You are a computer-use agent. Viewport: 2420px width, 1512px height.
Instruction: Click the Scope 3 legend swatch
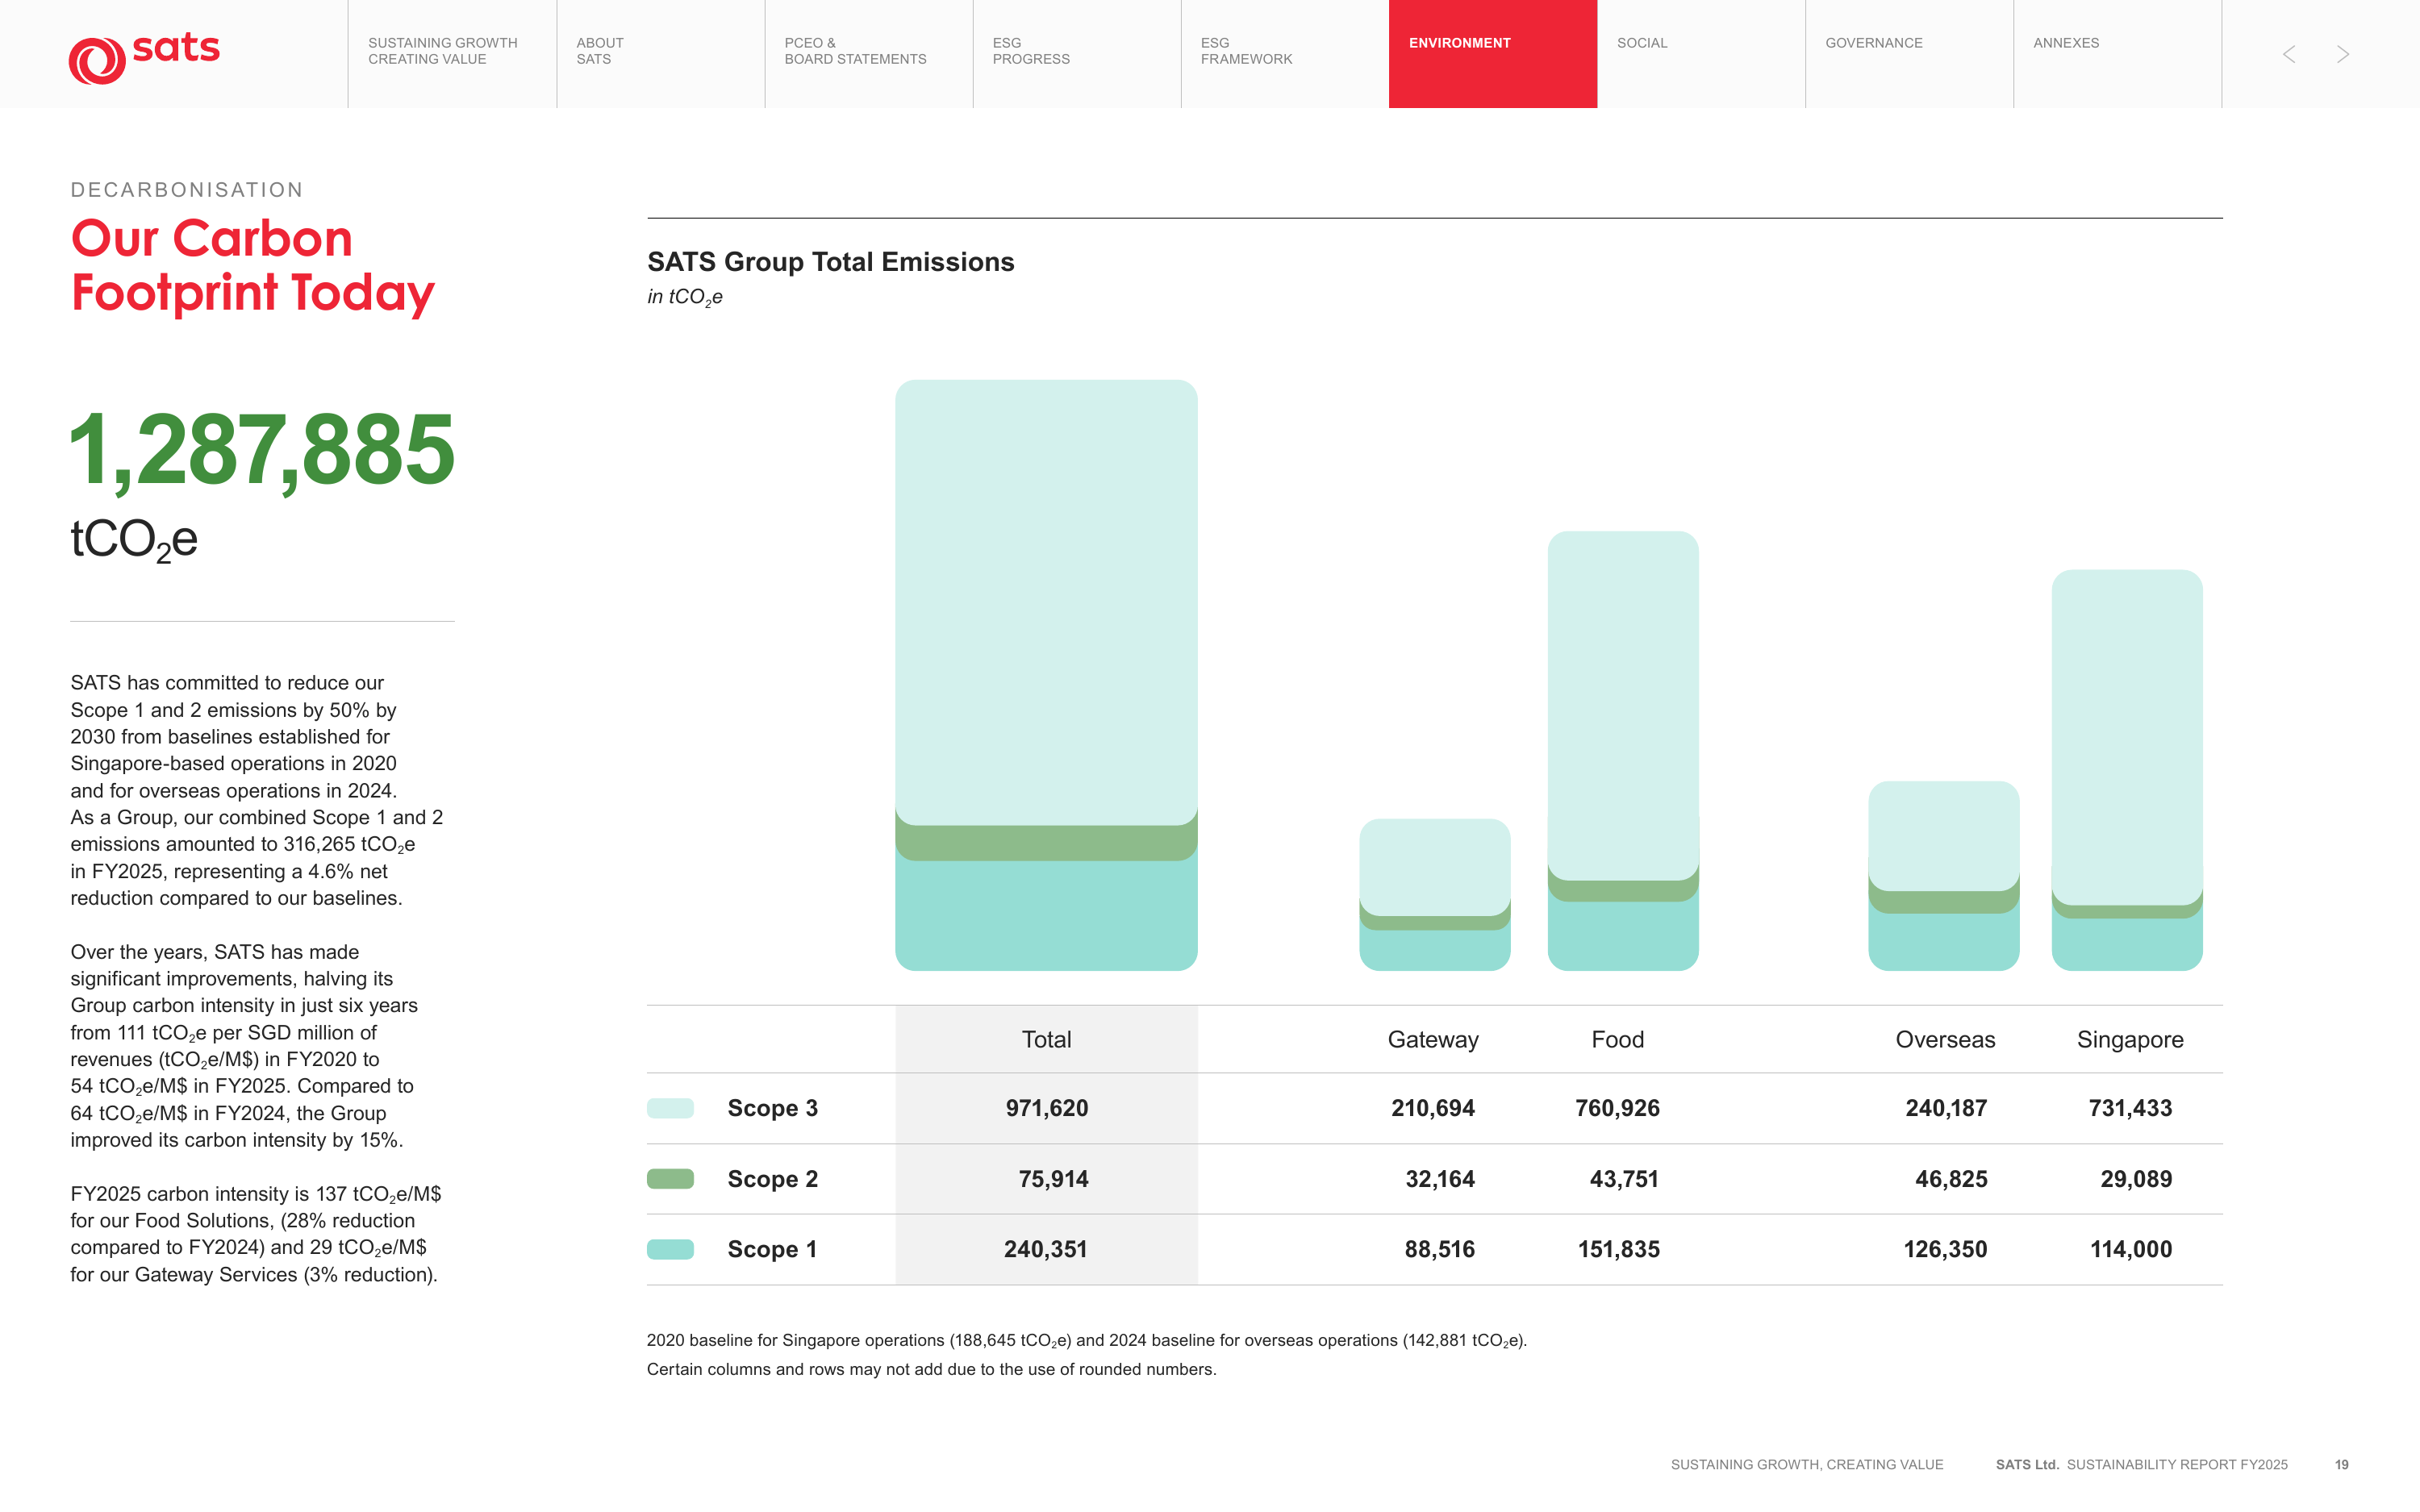(x=670, y=1108)
